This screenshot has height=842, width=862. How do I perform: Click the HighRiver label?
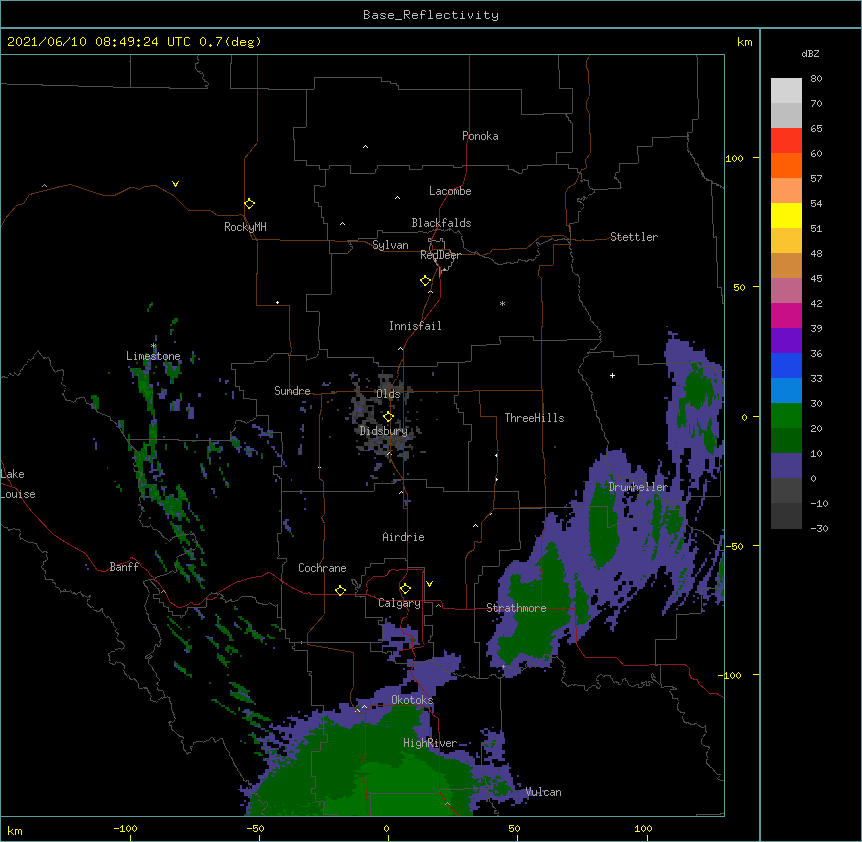pos(430,743)
